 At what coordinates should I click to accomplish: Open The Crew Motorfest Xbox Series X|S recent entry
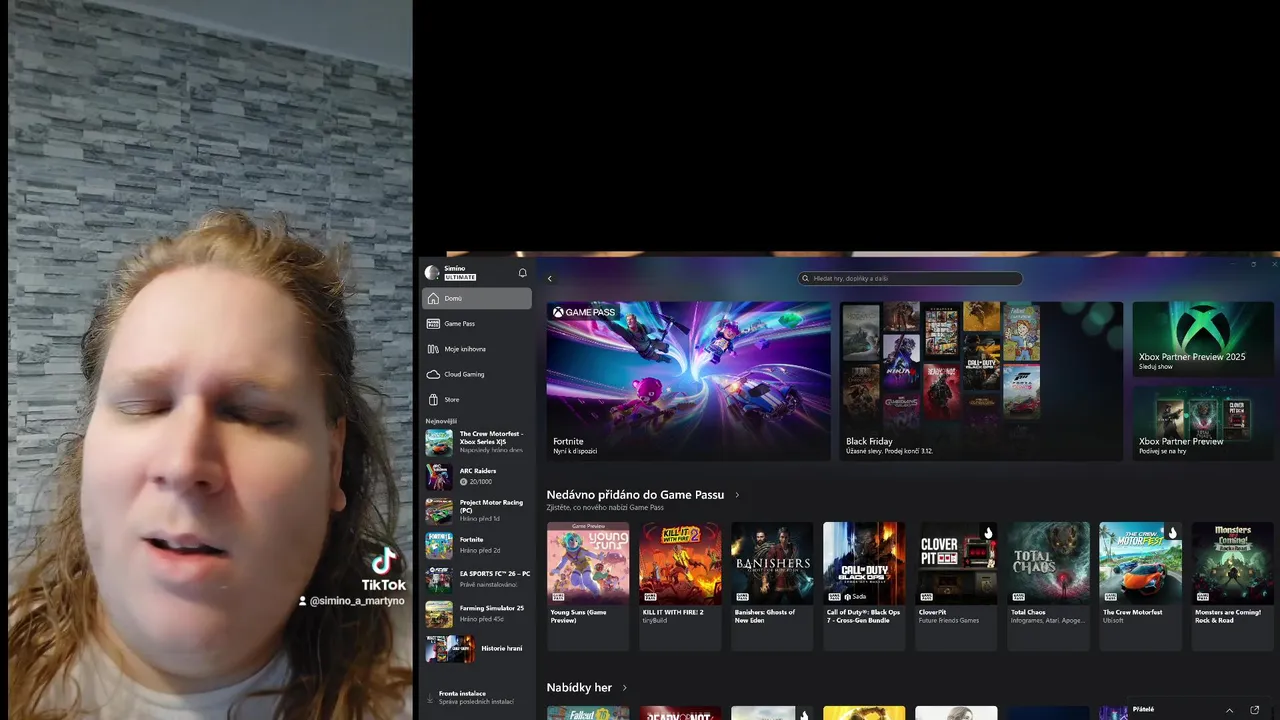coord(478,442)
